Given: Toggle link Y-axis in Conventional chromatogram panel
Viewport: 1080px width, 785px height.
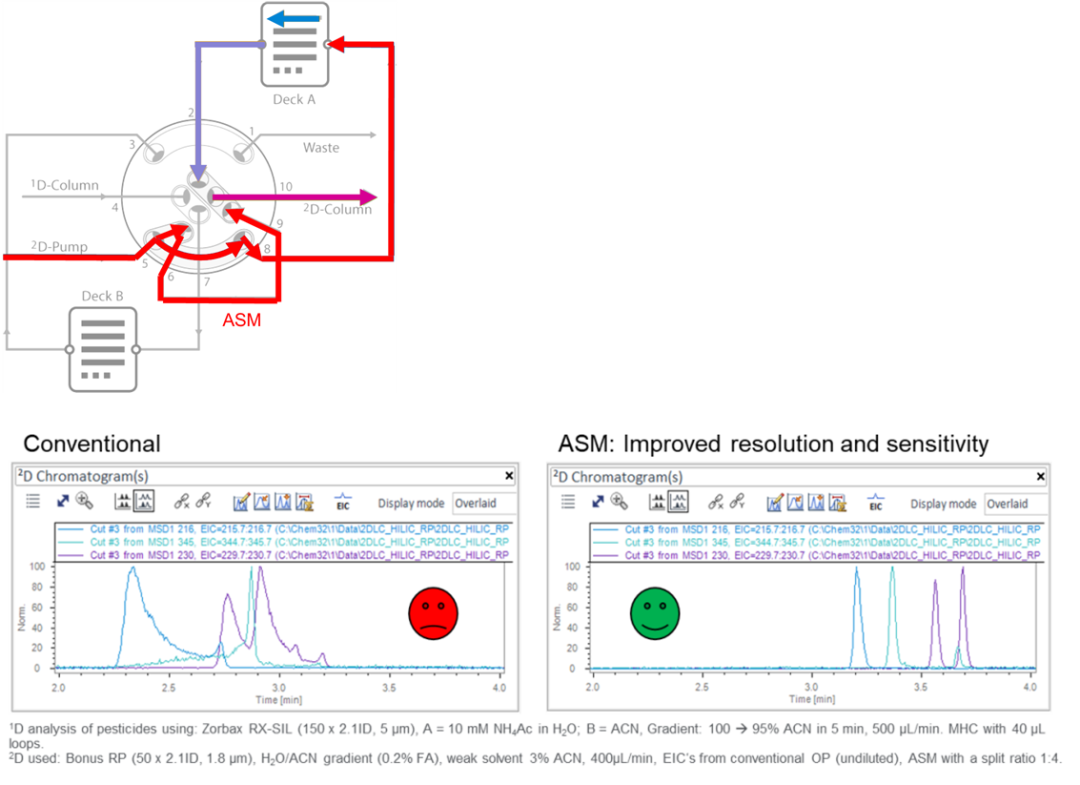Looking at the screenshot, I should point(203,501).
